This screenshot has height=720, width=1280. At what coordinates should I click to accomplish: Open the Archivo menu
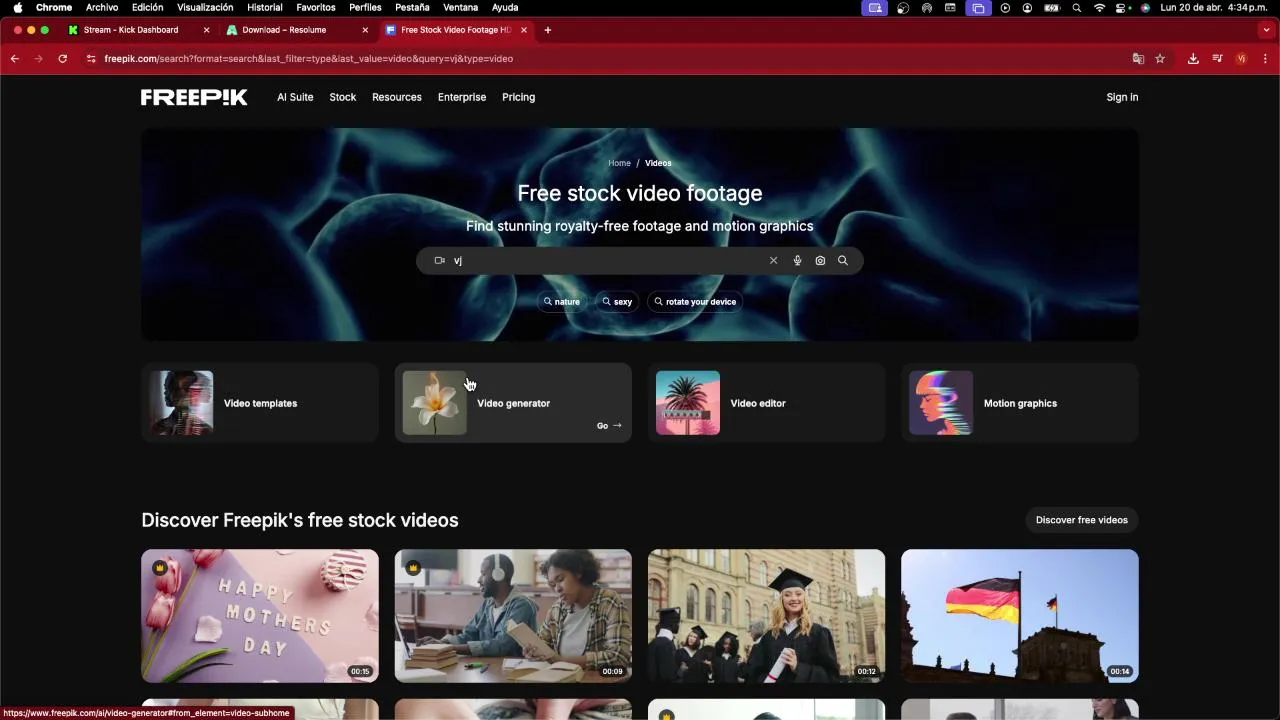[102, 7]
